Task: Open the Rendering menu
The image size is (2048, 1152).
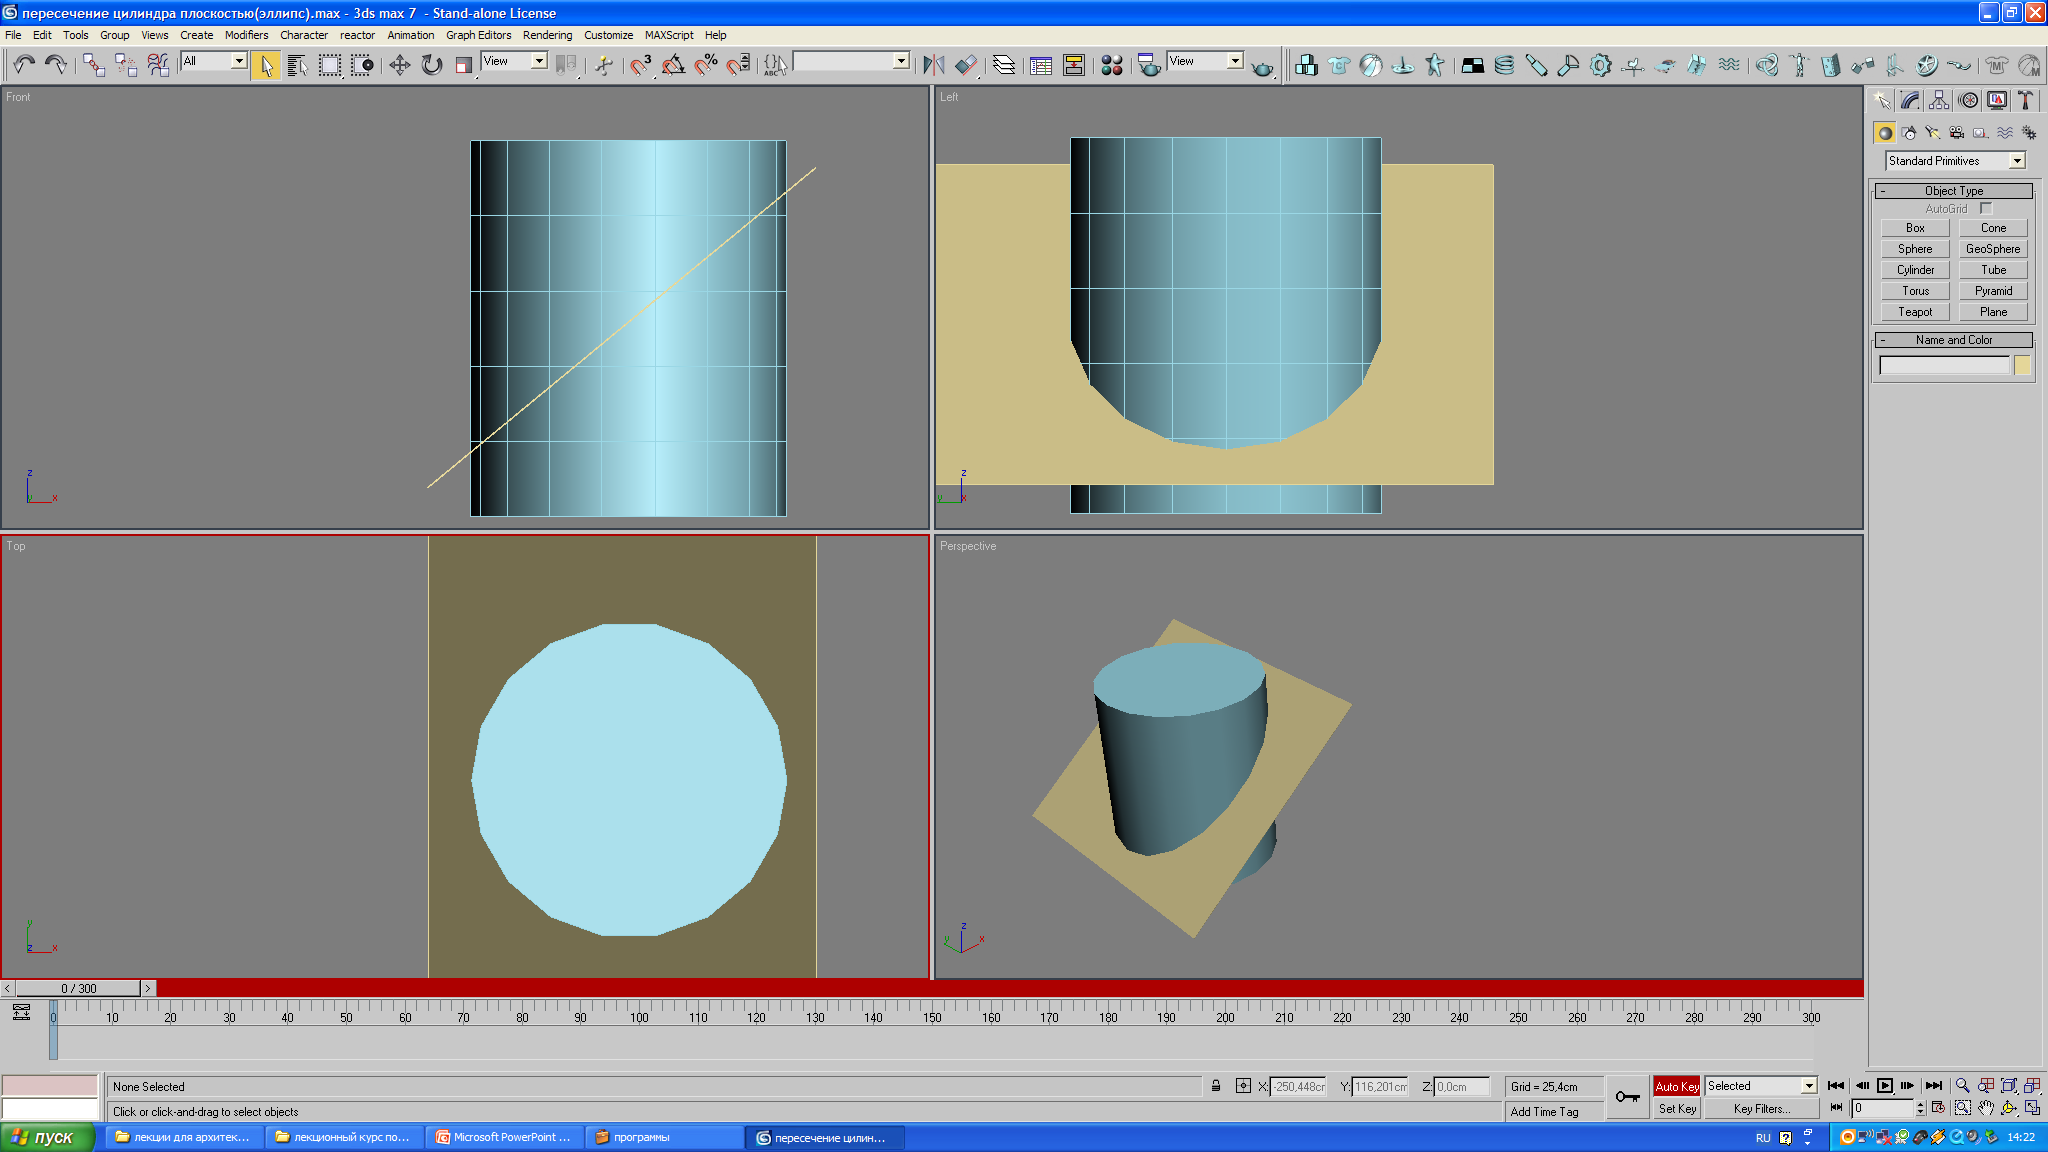Action: pyautogui.click(x=547, y=35)
